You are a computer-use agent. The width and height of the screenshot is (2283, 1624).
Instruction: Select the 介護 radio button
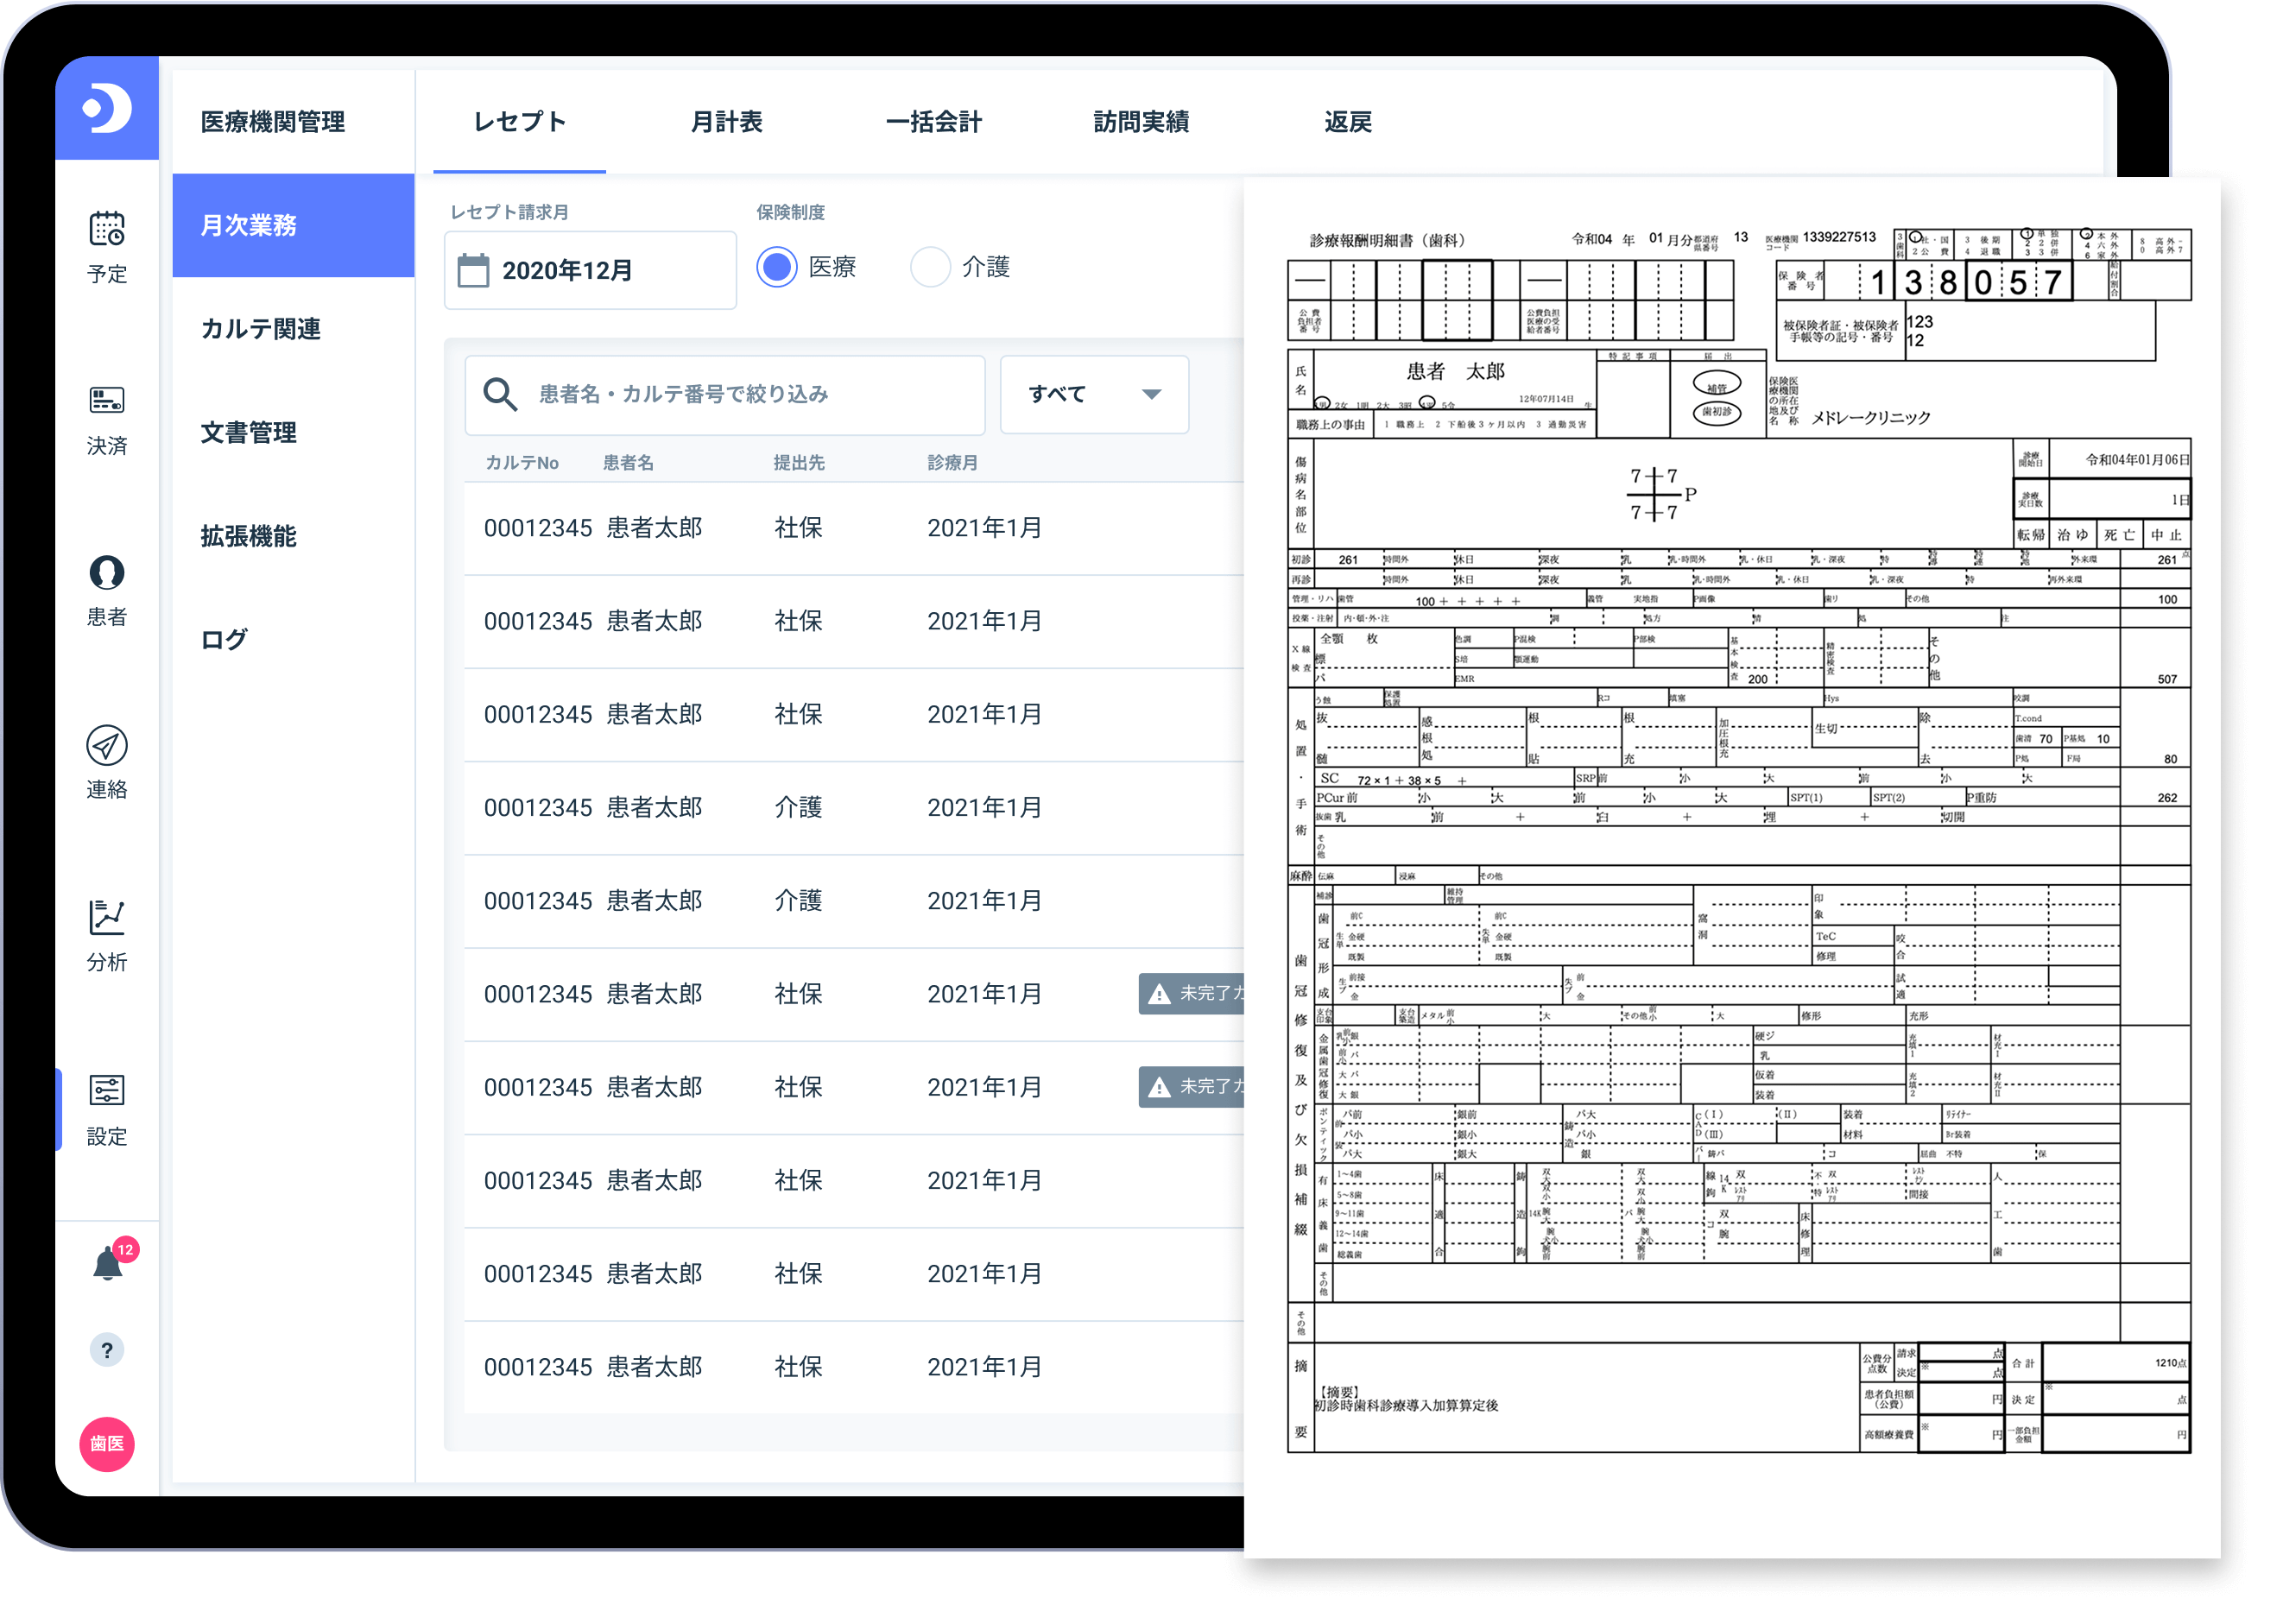[930, 267]
